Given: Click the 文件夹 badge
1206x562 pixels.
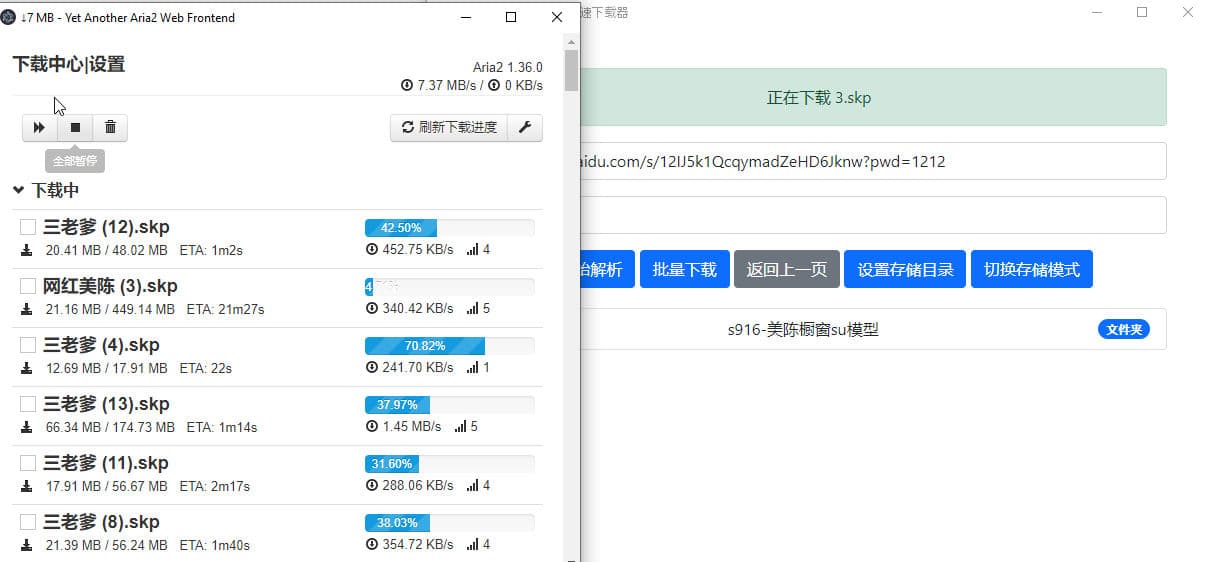Looking at the screenshot, I should (x=1124, y=329).
